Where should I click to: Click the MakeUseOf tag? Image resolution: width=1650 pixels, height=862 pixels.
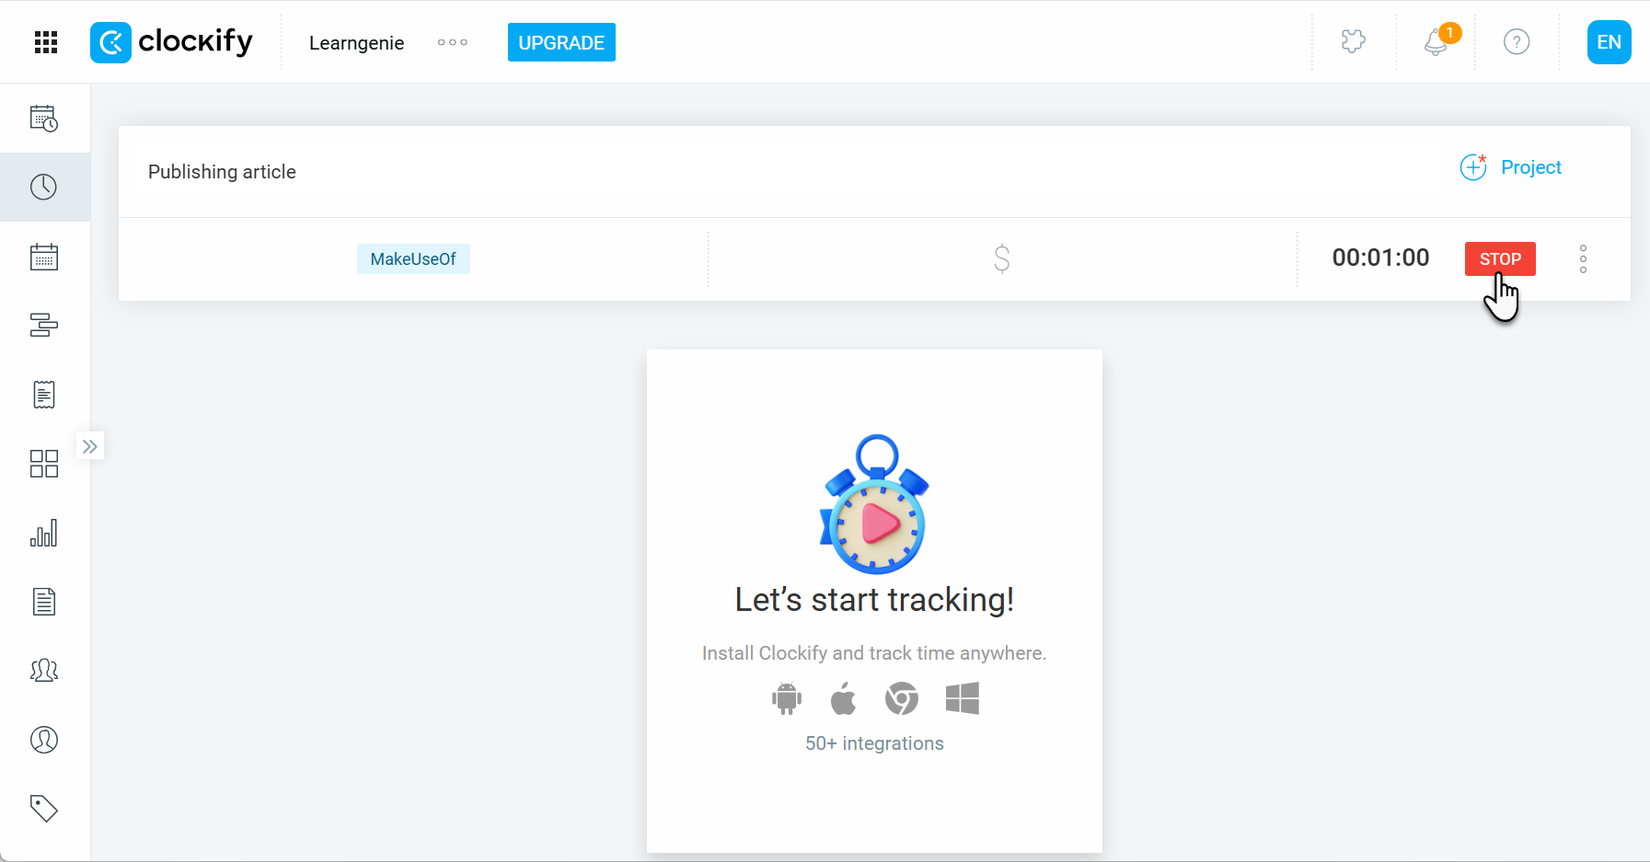413,259
